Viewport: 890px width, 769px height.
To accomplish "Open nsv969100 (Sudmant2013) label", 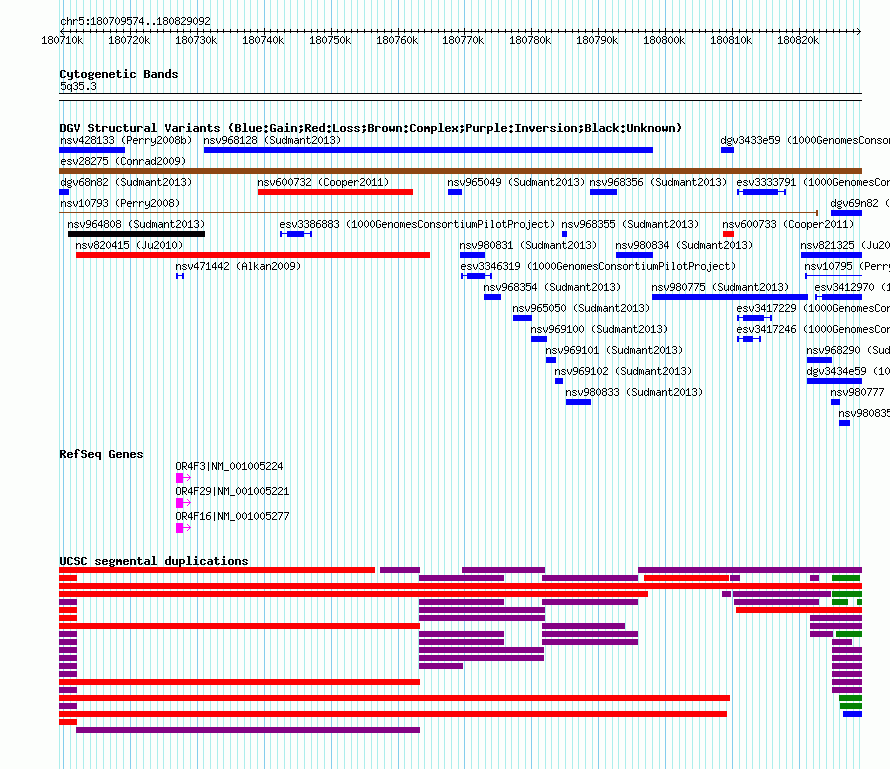I will click(x=599, y=329).
